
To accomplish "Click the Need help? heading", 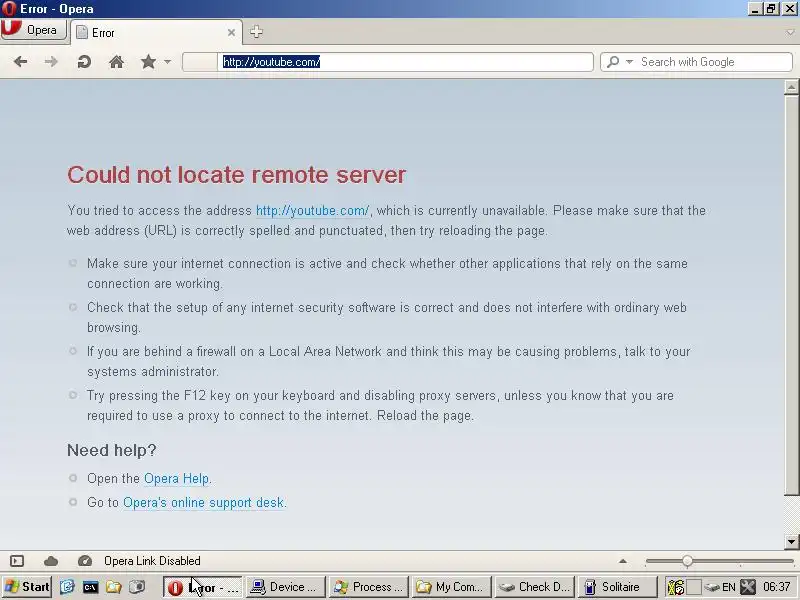I will click(112, 451).
